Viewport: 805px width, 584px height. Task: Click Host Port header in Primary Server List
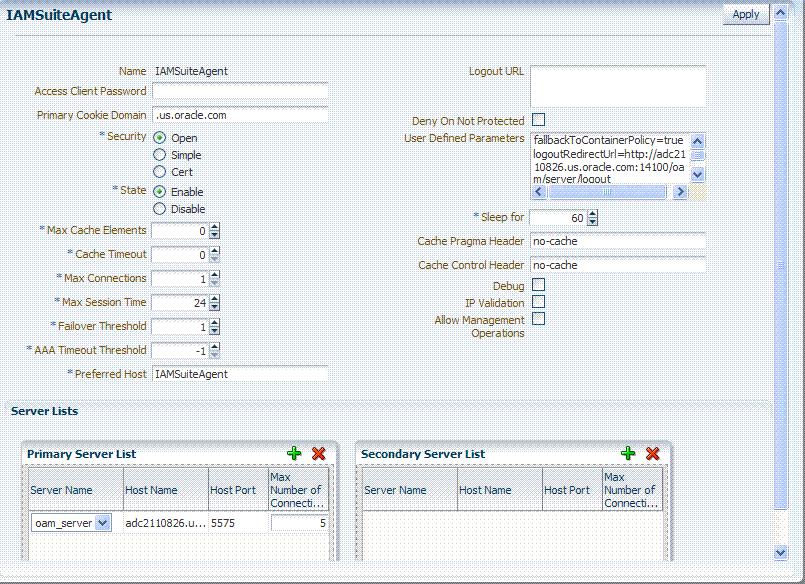pyautogui.click(x=238, y=490)
